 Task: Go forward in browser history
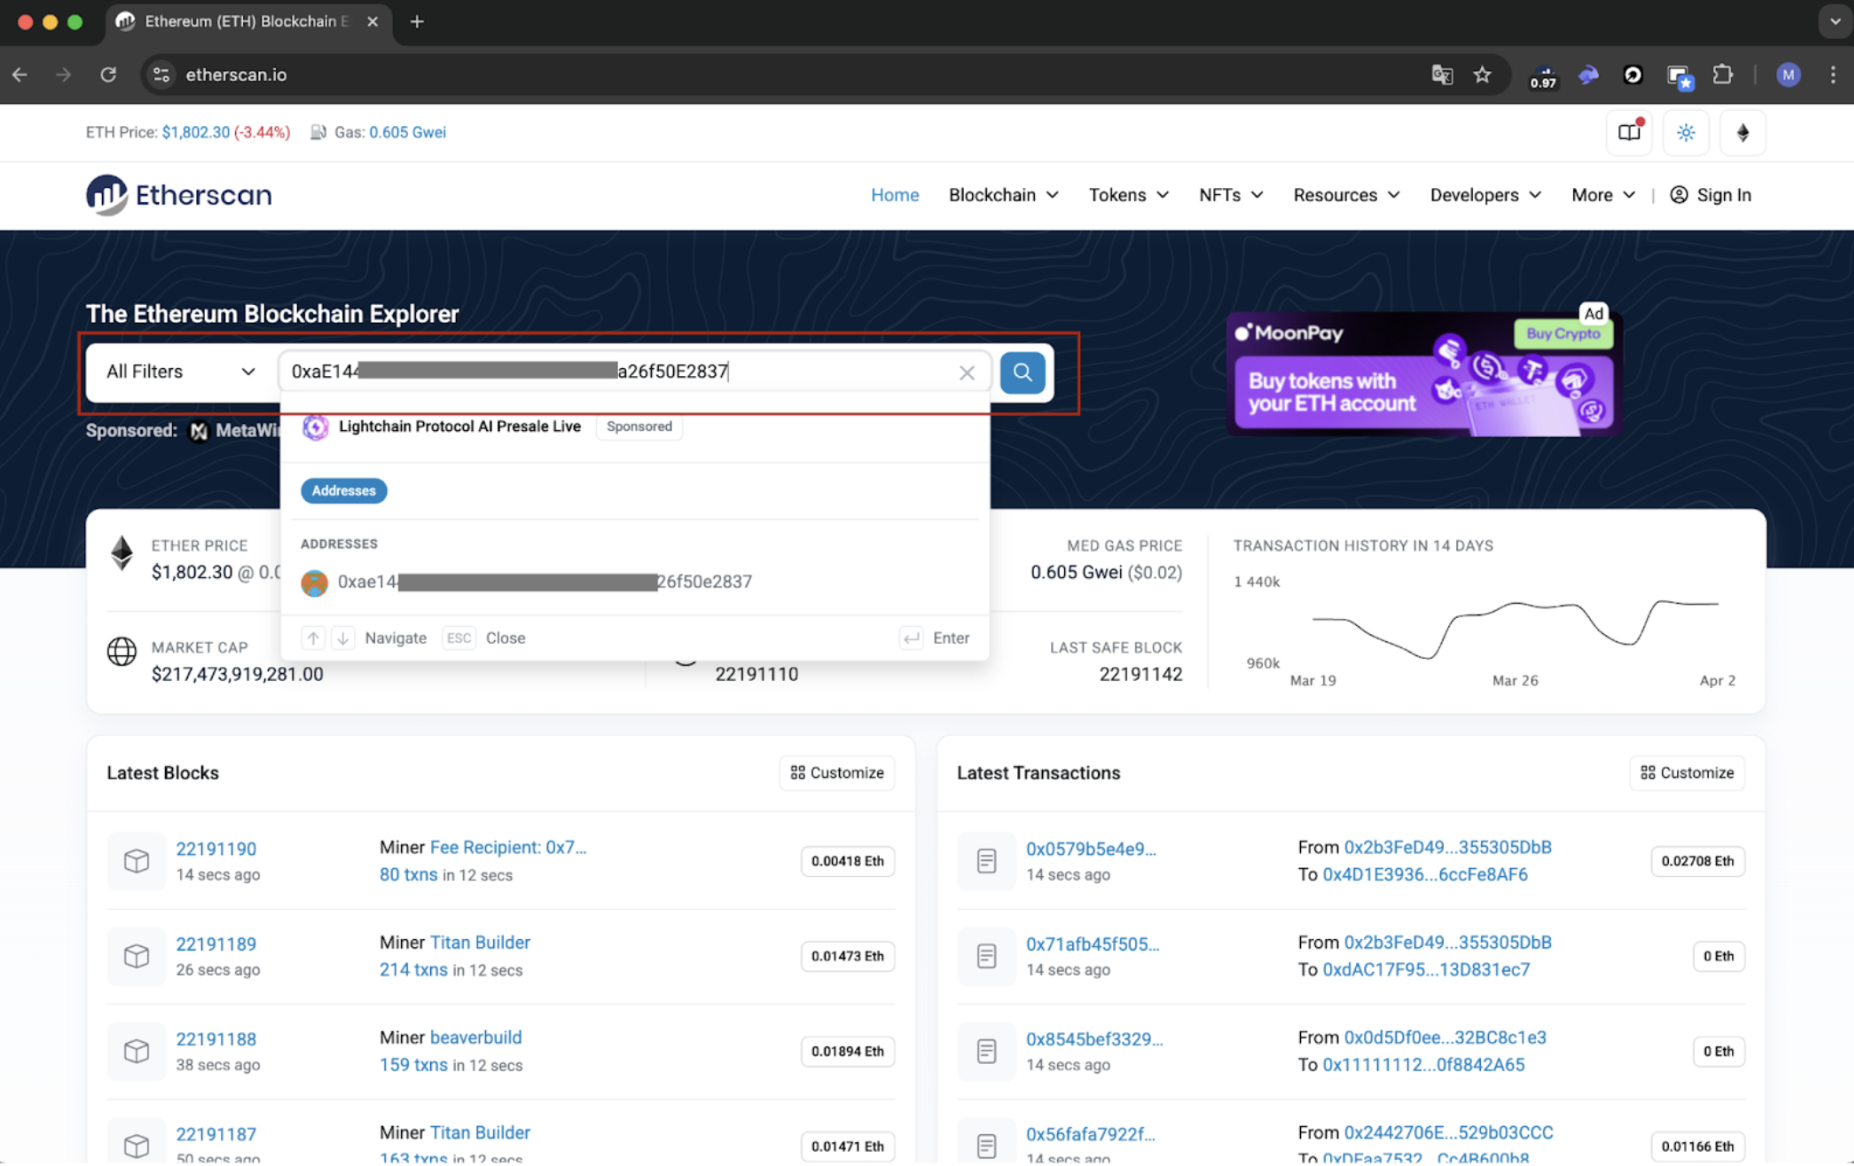click(x=64, y=75)
